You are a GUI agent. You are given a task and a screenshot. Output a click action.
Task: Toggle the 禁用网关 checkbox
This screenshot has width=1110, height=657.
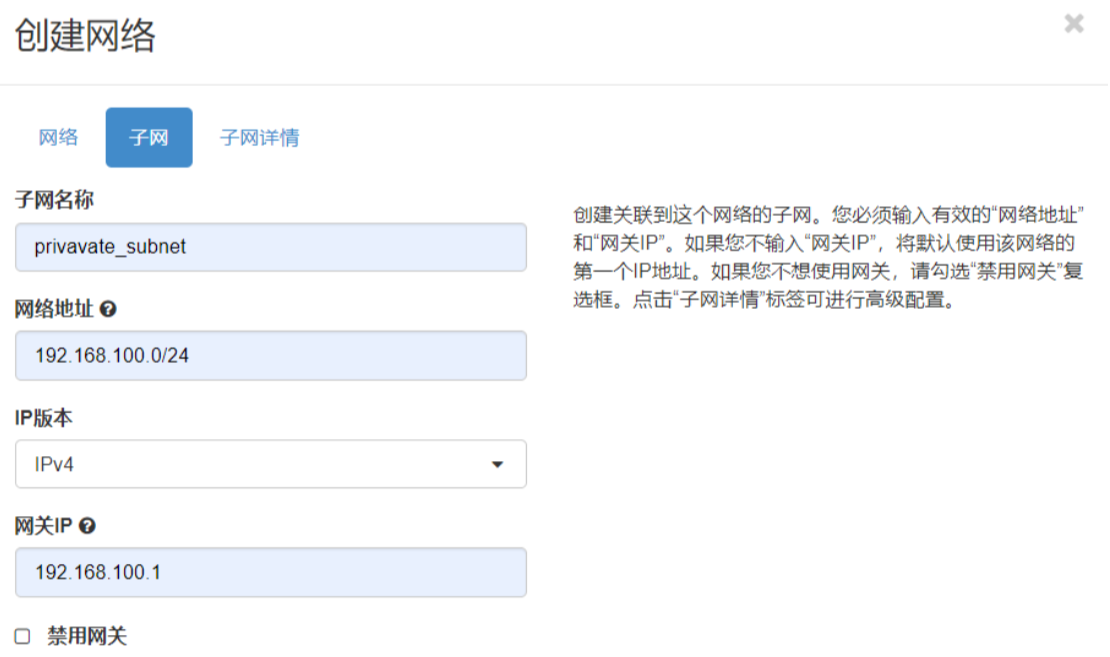pos(23,636)
